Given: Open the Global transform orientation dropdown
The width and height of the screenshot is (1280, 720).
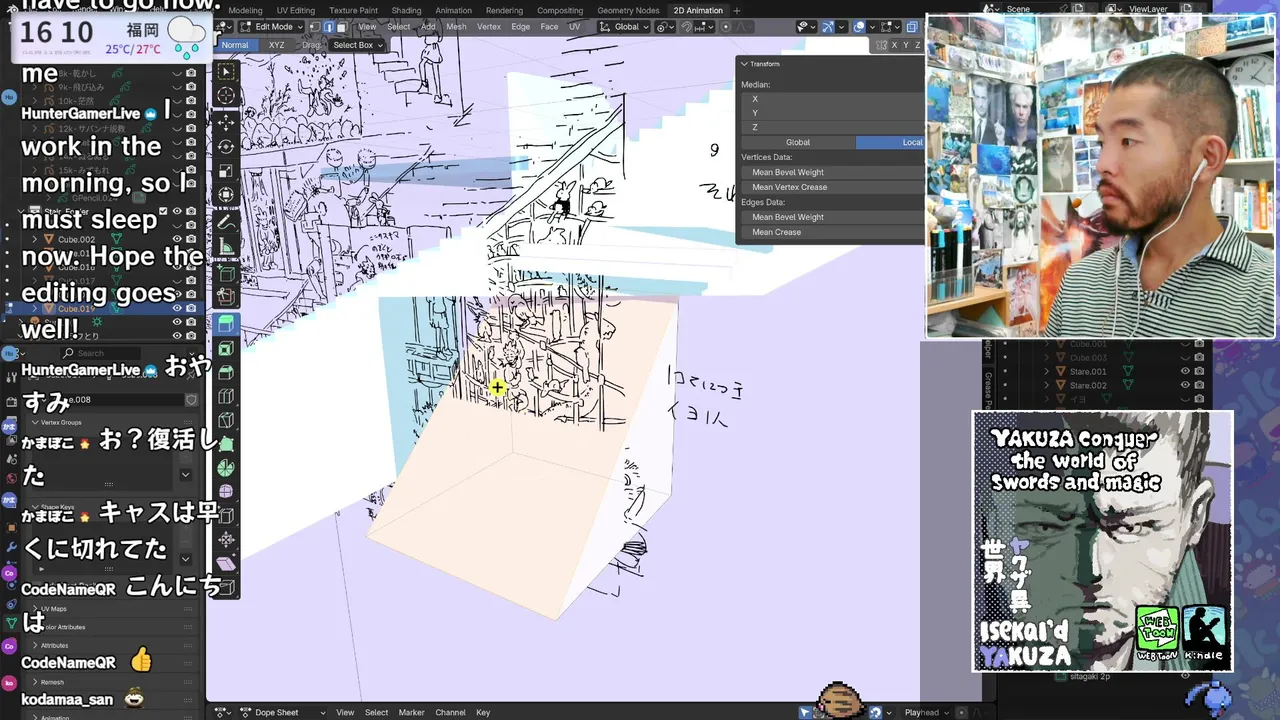Looking at the screenshot, I should pyautogui.click(x=625, y=27).
